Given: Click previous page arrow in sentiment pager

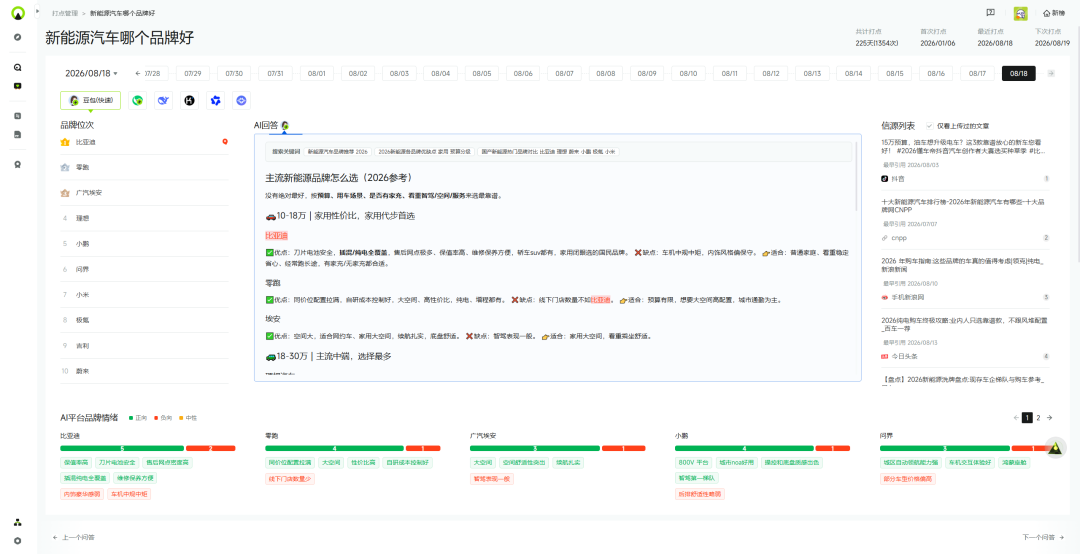Looking at the screenshot, I should (1016, 418).
